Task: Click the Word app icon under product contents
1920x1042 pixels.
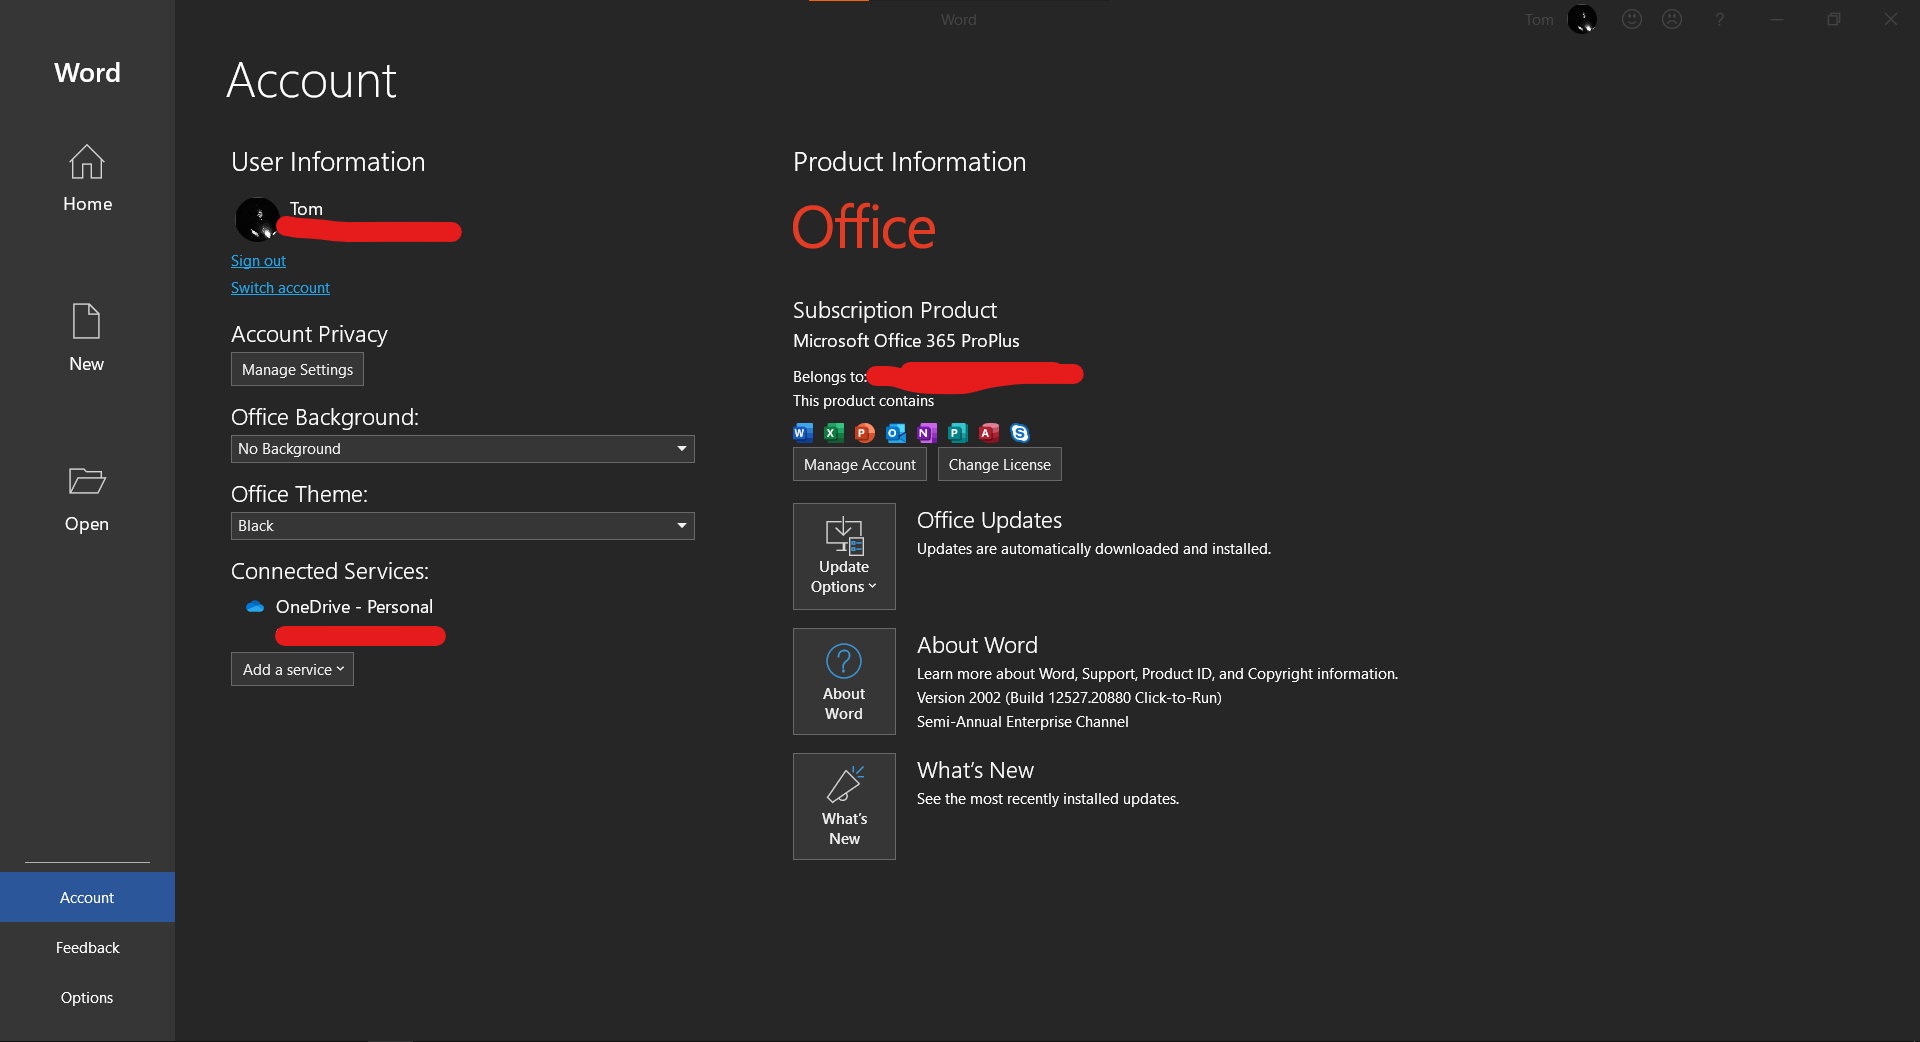Action: point(803,433)
